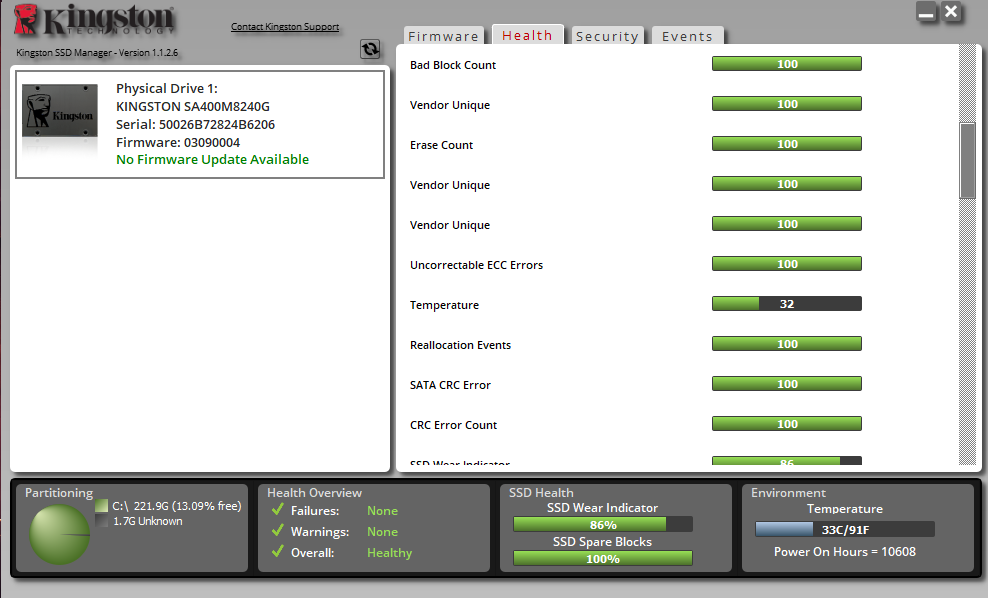This screenshot has width=988, height=598.
Task: Click the Erase Count label
Action: pyautogui.click(x=441, y=145)
